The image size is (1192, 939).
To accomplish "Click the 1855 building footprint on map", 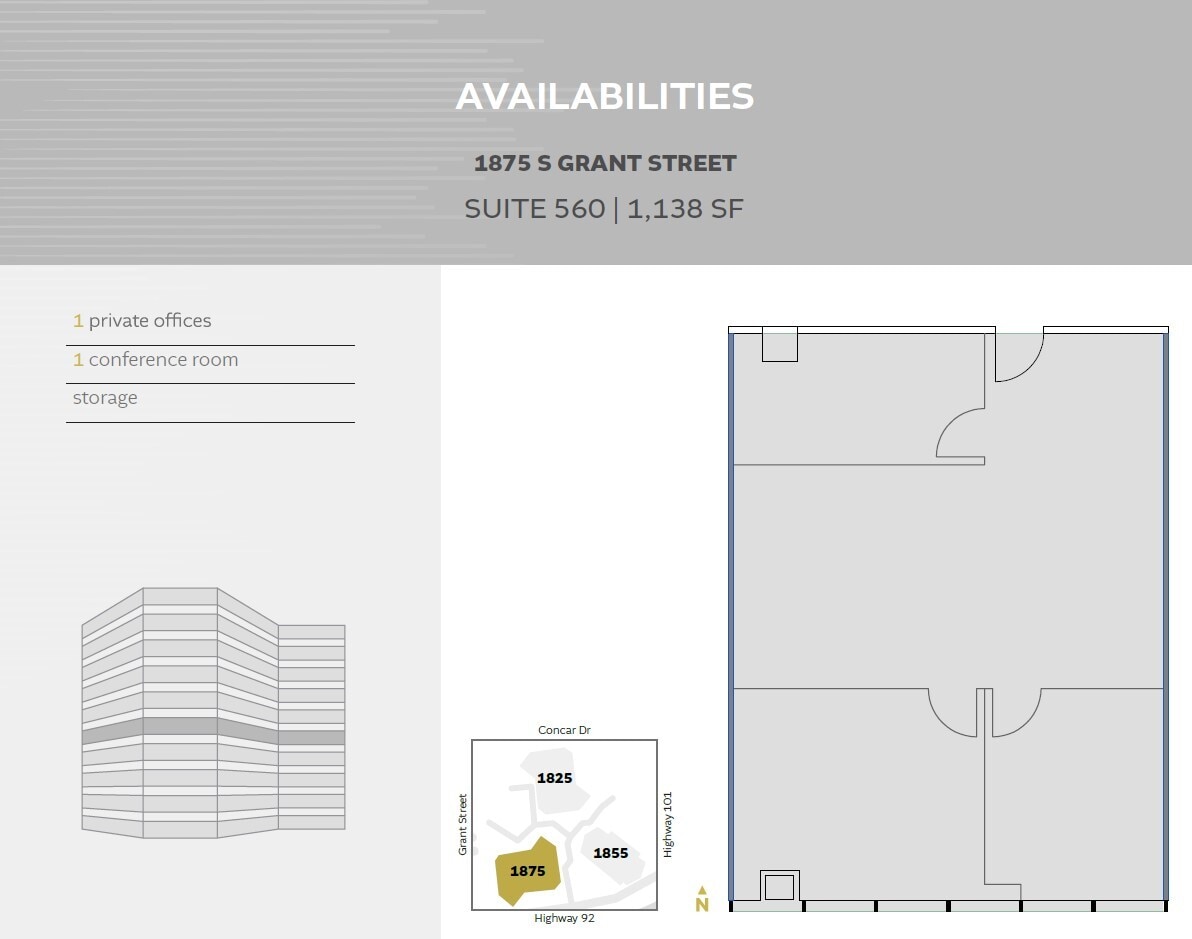I will 610,853.
